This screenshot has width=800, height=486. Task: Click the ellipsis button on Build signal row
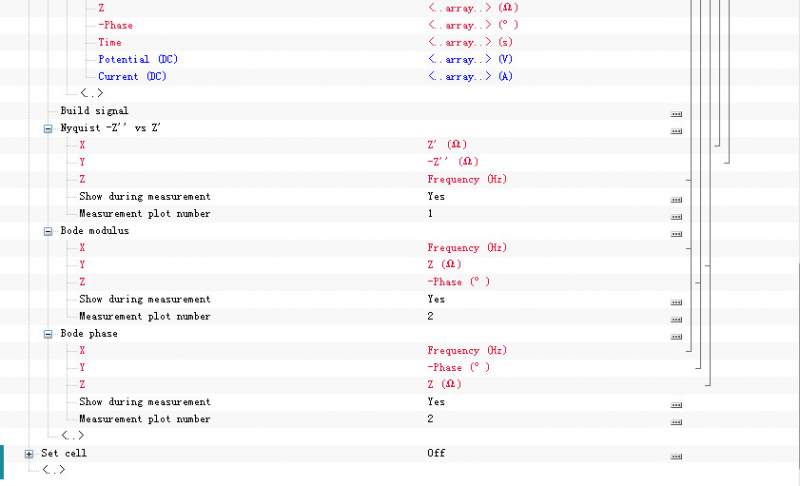[676, 112]
